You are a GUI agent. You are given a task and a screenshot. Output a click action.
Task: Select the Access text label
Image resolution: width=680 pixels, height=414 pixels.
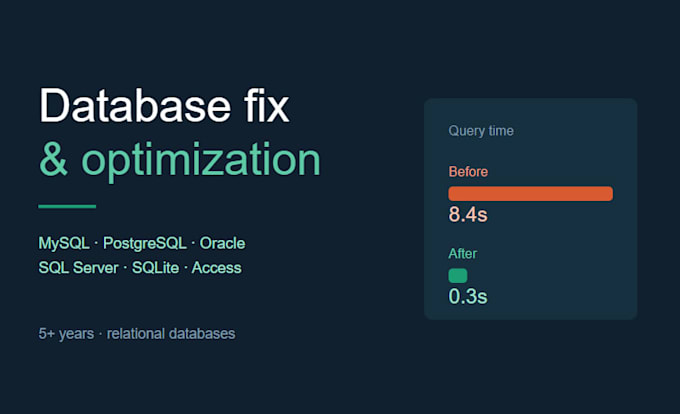(x=216, y=268)
